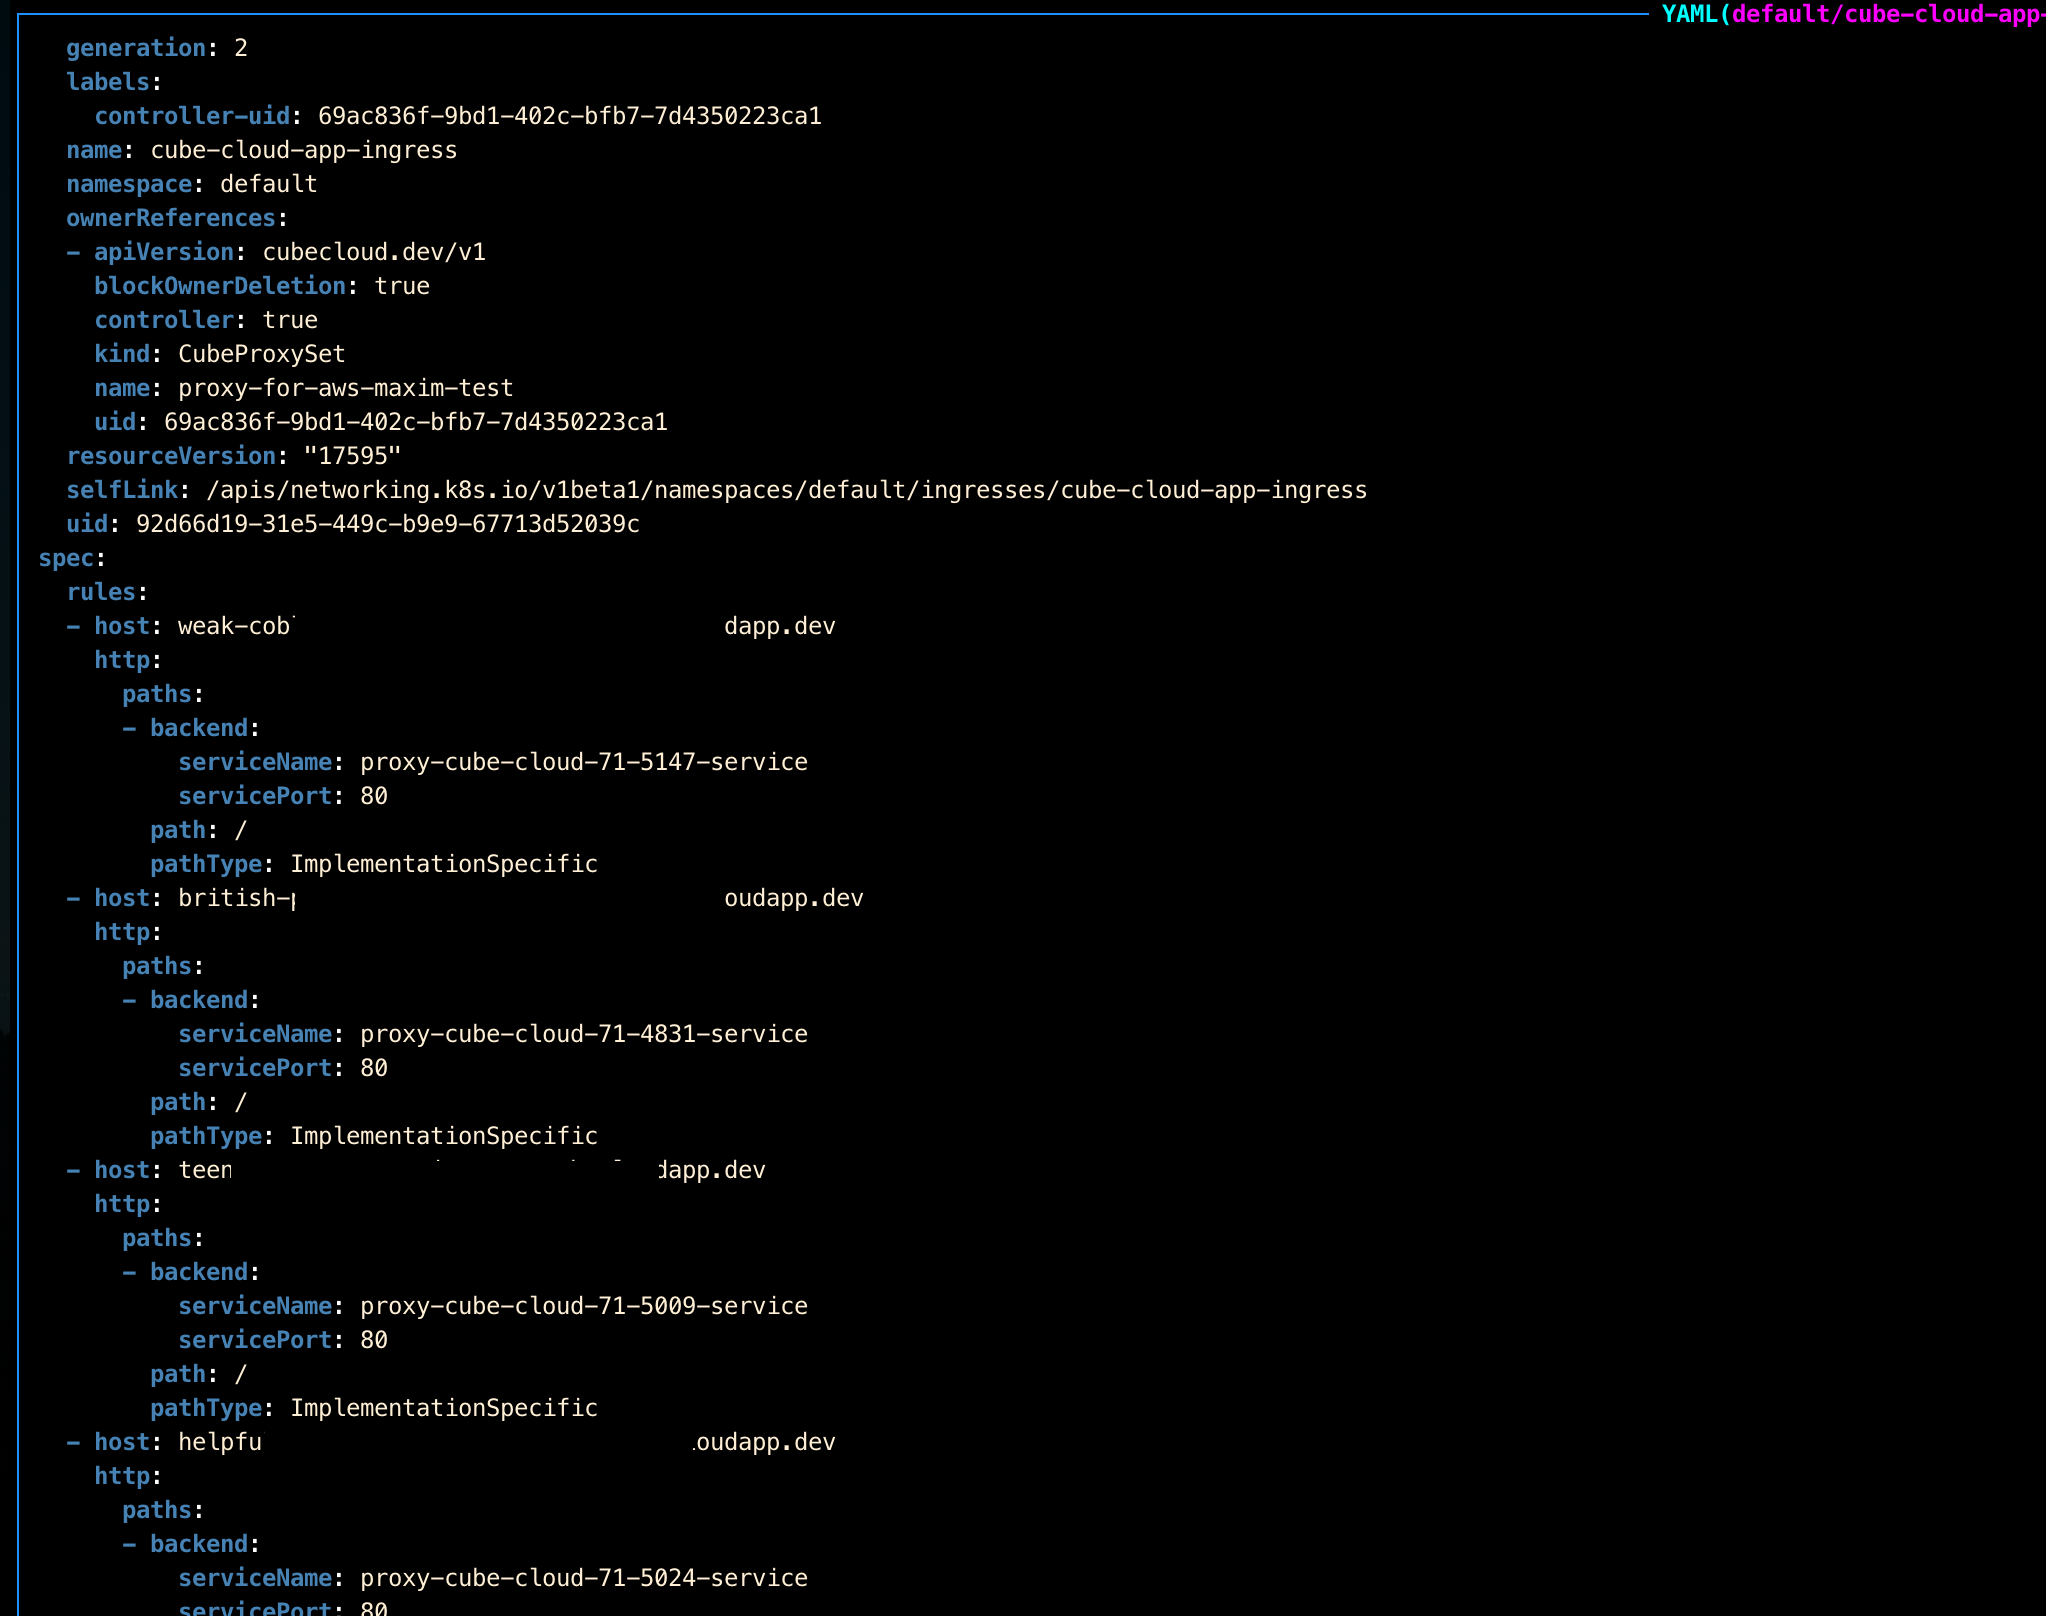
Task: Select serviceName proxy-cube-cloud-71-5147-service
Action: click(x=493, y=762)
